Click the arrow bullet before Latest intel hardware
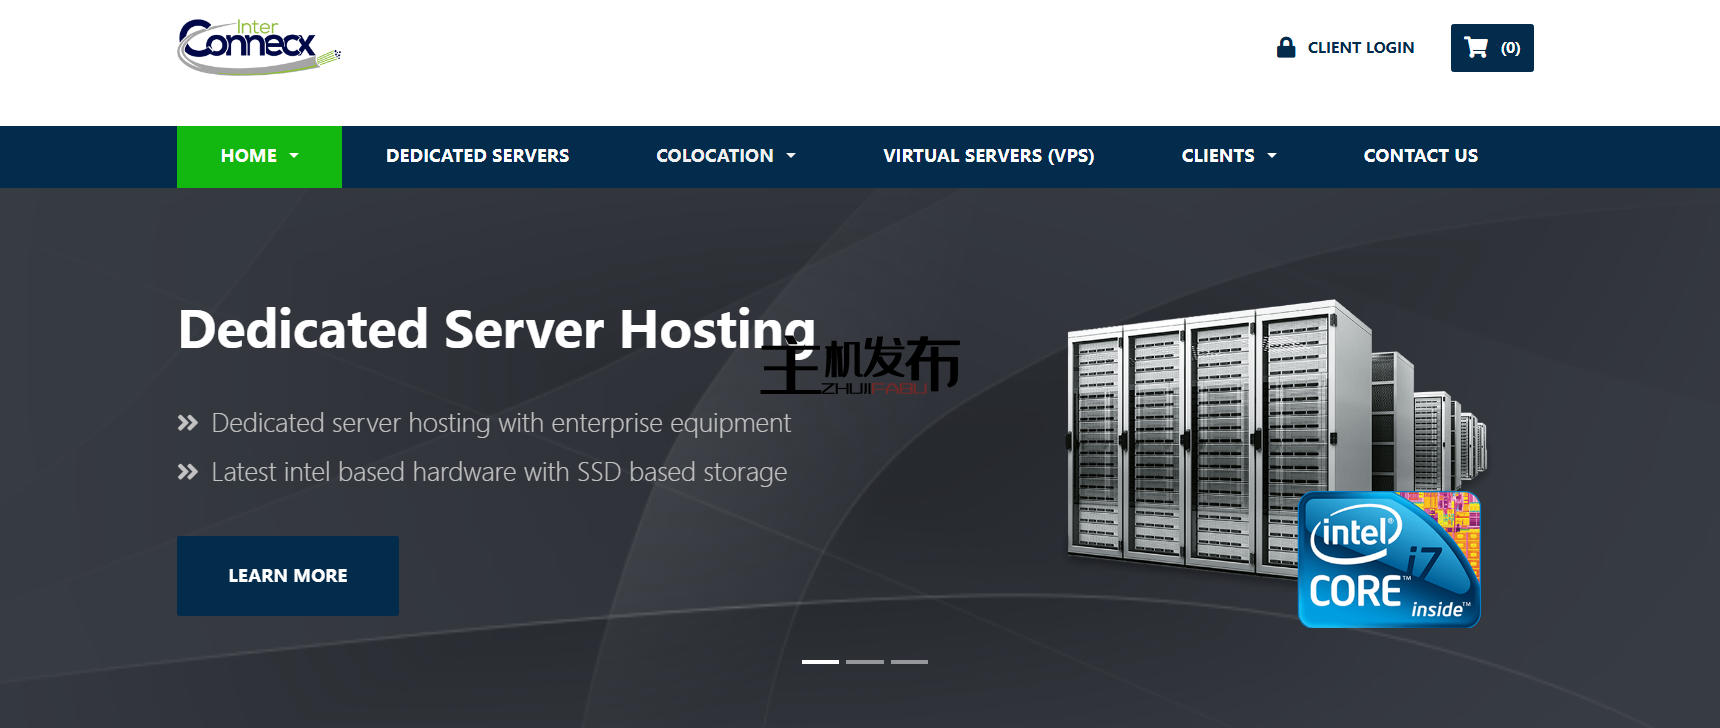 point(188,472)
